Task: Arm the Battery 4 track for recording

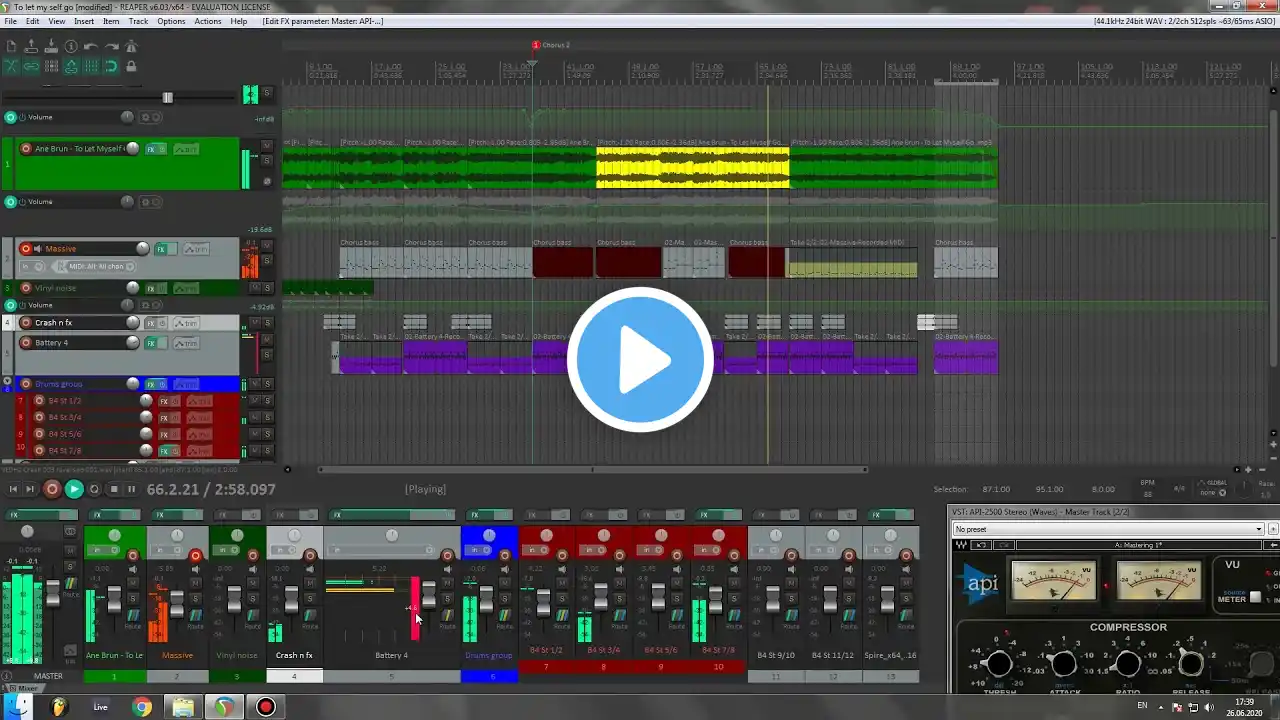Action: [x=26, y=343]
